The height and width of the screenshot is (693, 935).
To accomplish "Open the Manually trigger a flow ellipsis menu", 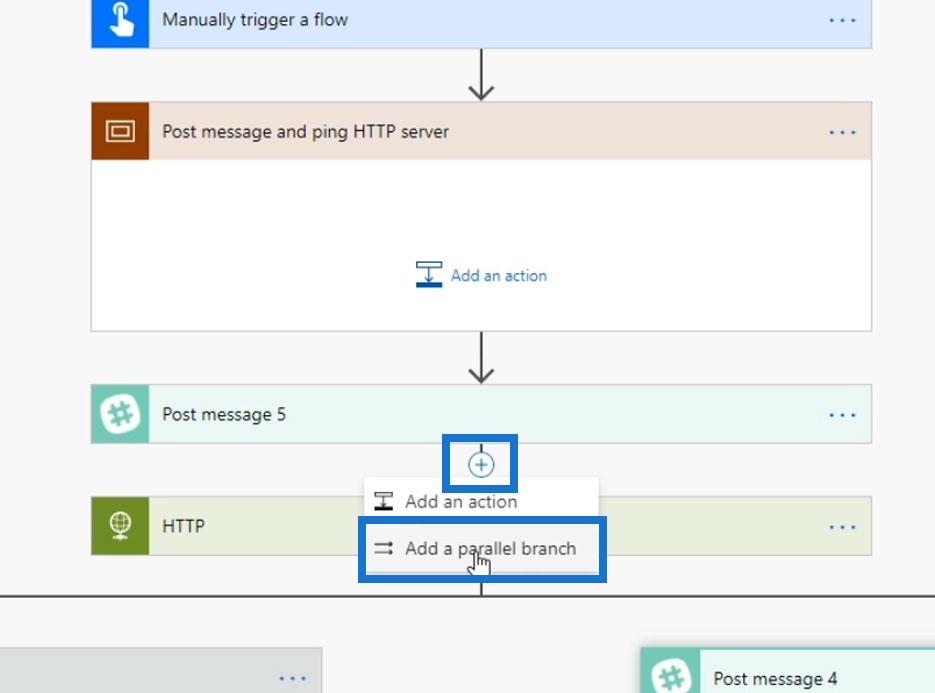I will tap(842, 20).
